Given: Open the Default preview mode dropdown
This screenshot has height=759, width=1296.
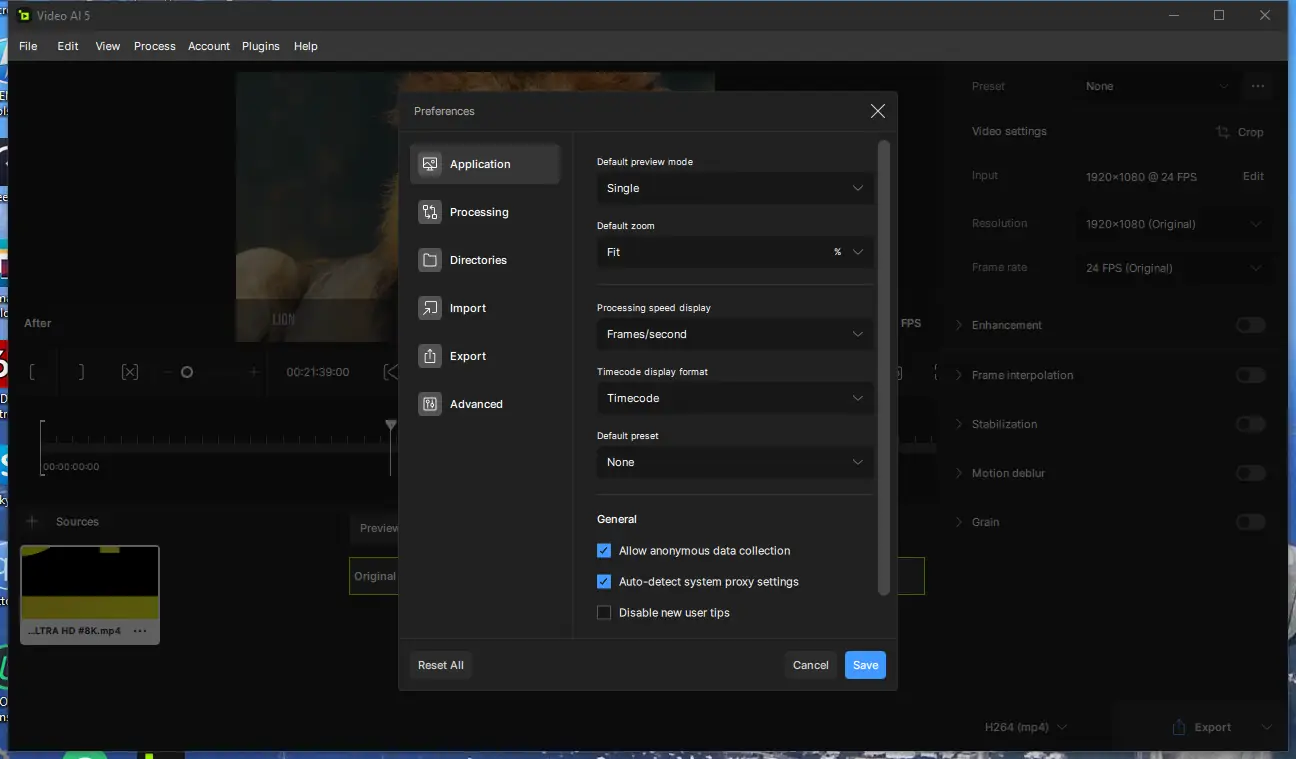Looking at the screenshot, I should click(x=735, y=188).
